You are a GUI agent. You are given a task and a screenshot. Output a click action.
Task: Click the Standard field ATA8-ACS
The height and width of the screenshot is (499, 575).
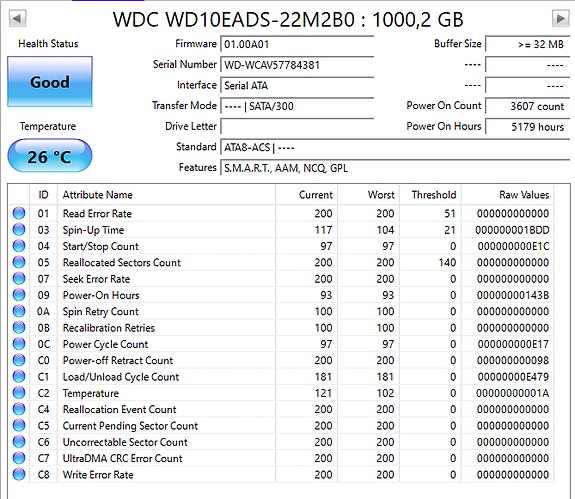pos(395,147)
